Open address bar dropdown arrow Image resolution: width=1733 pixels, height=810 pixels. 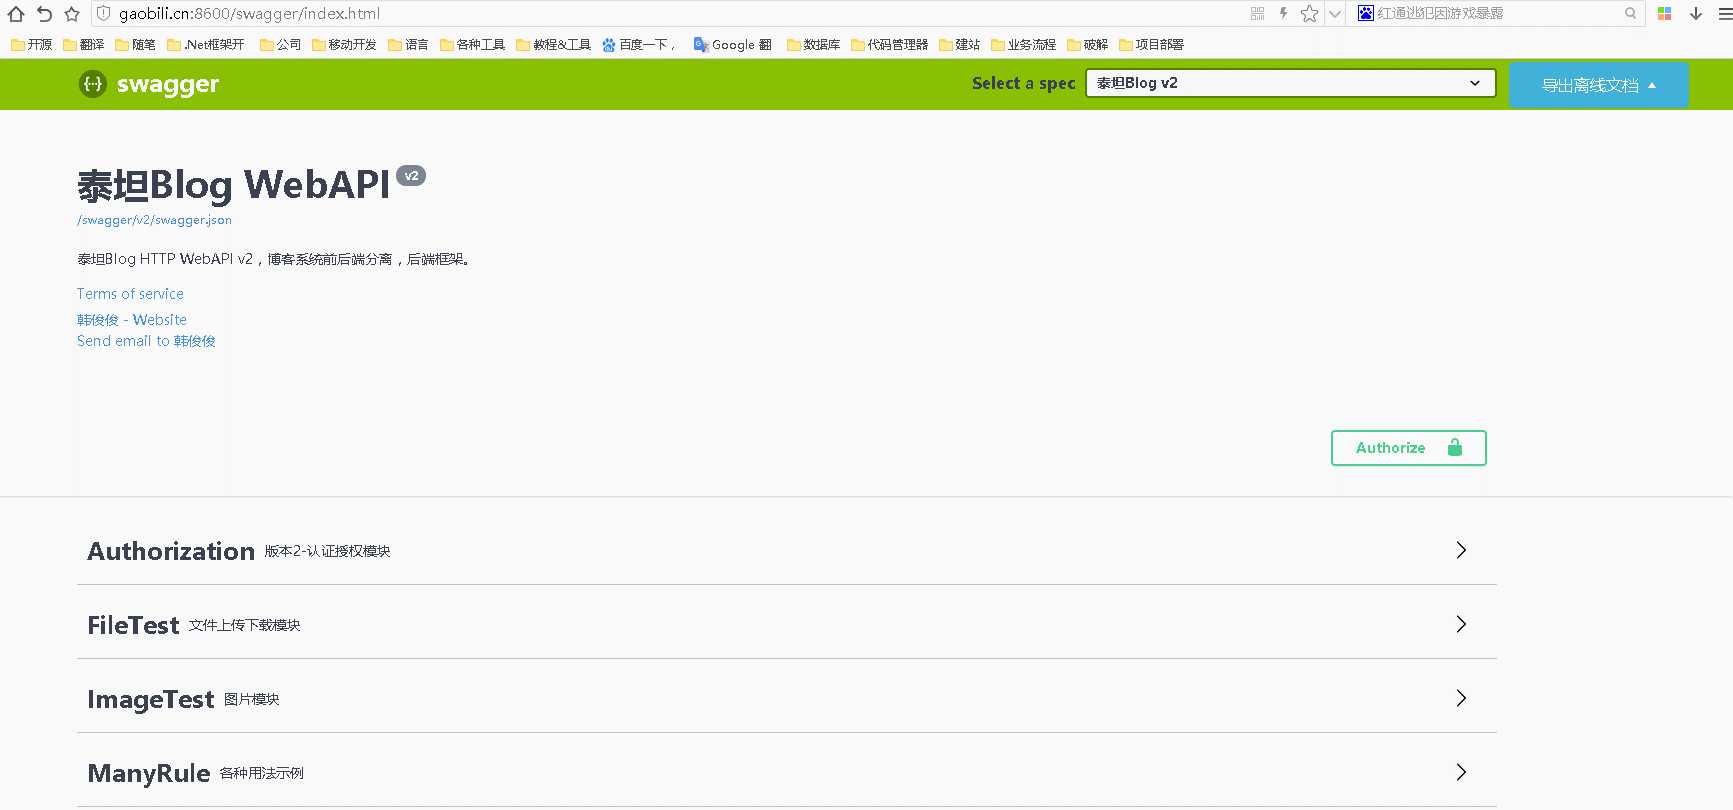[1334, 14]
